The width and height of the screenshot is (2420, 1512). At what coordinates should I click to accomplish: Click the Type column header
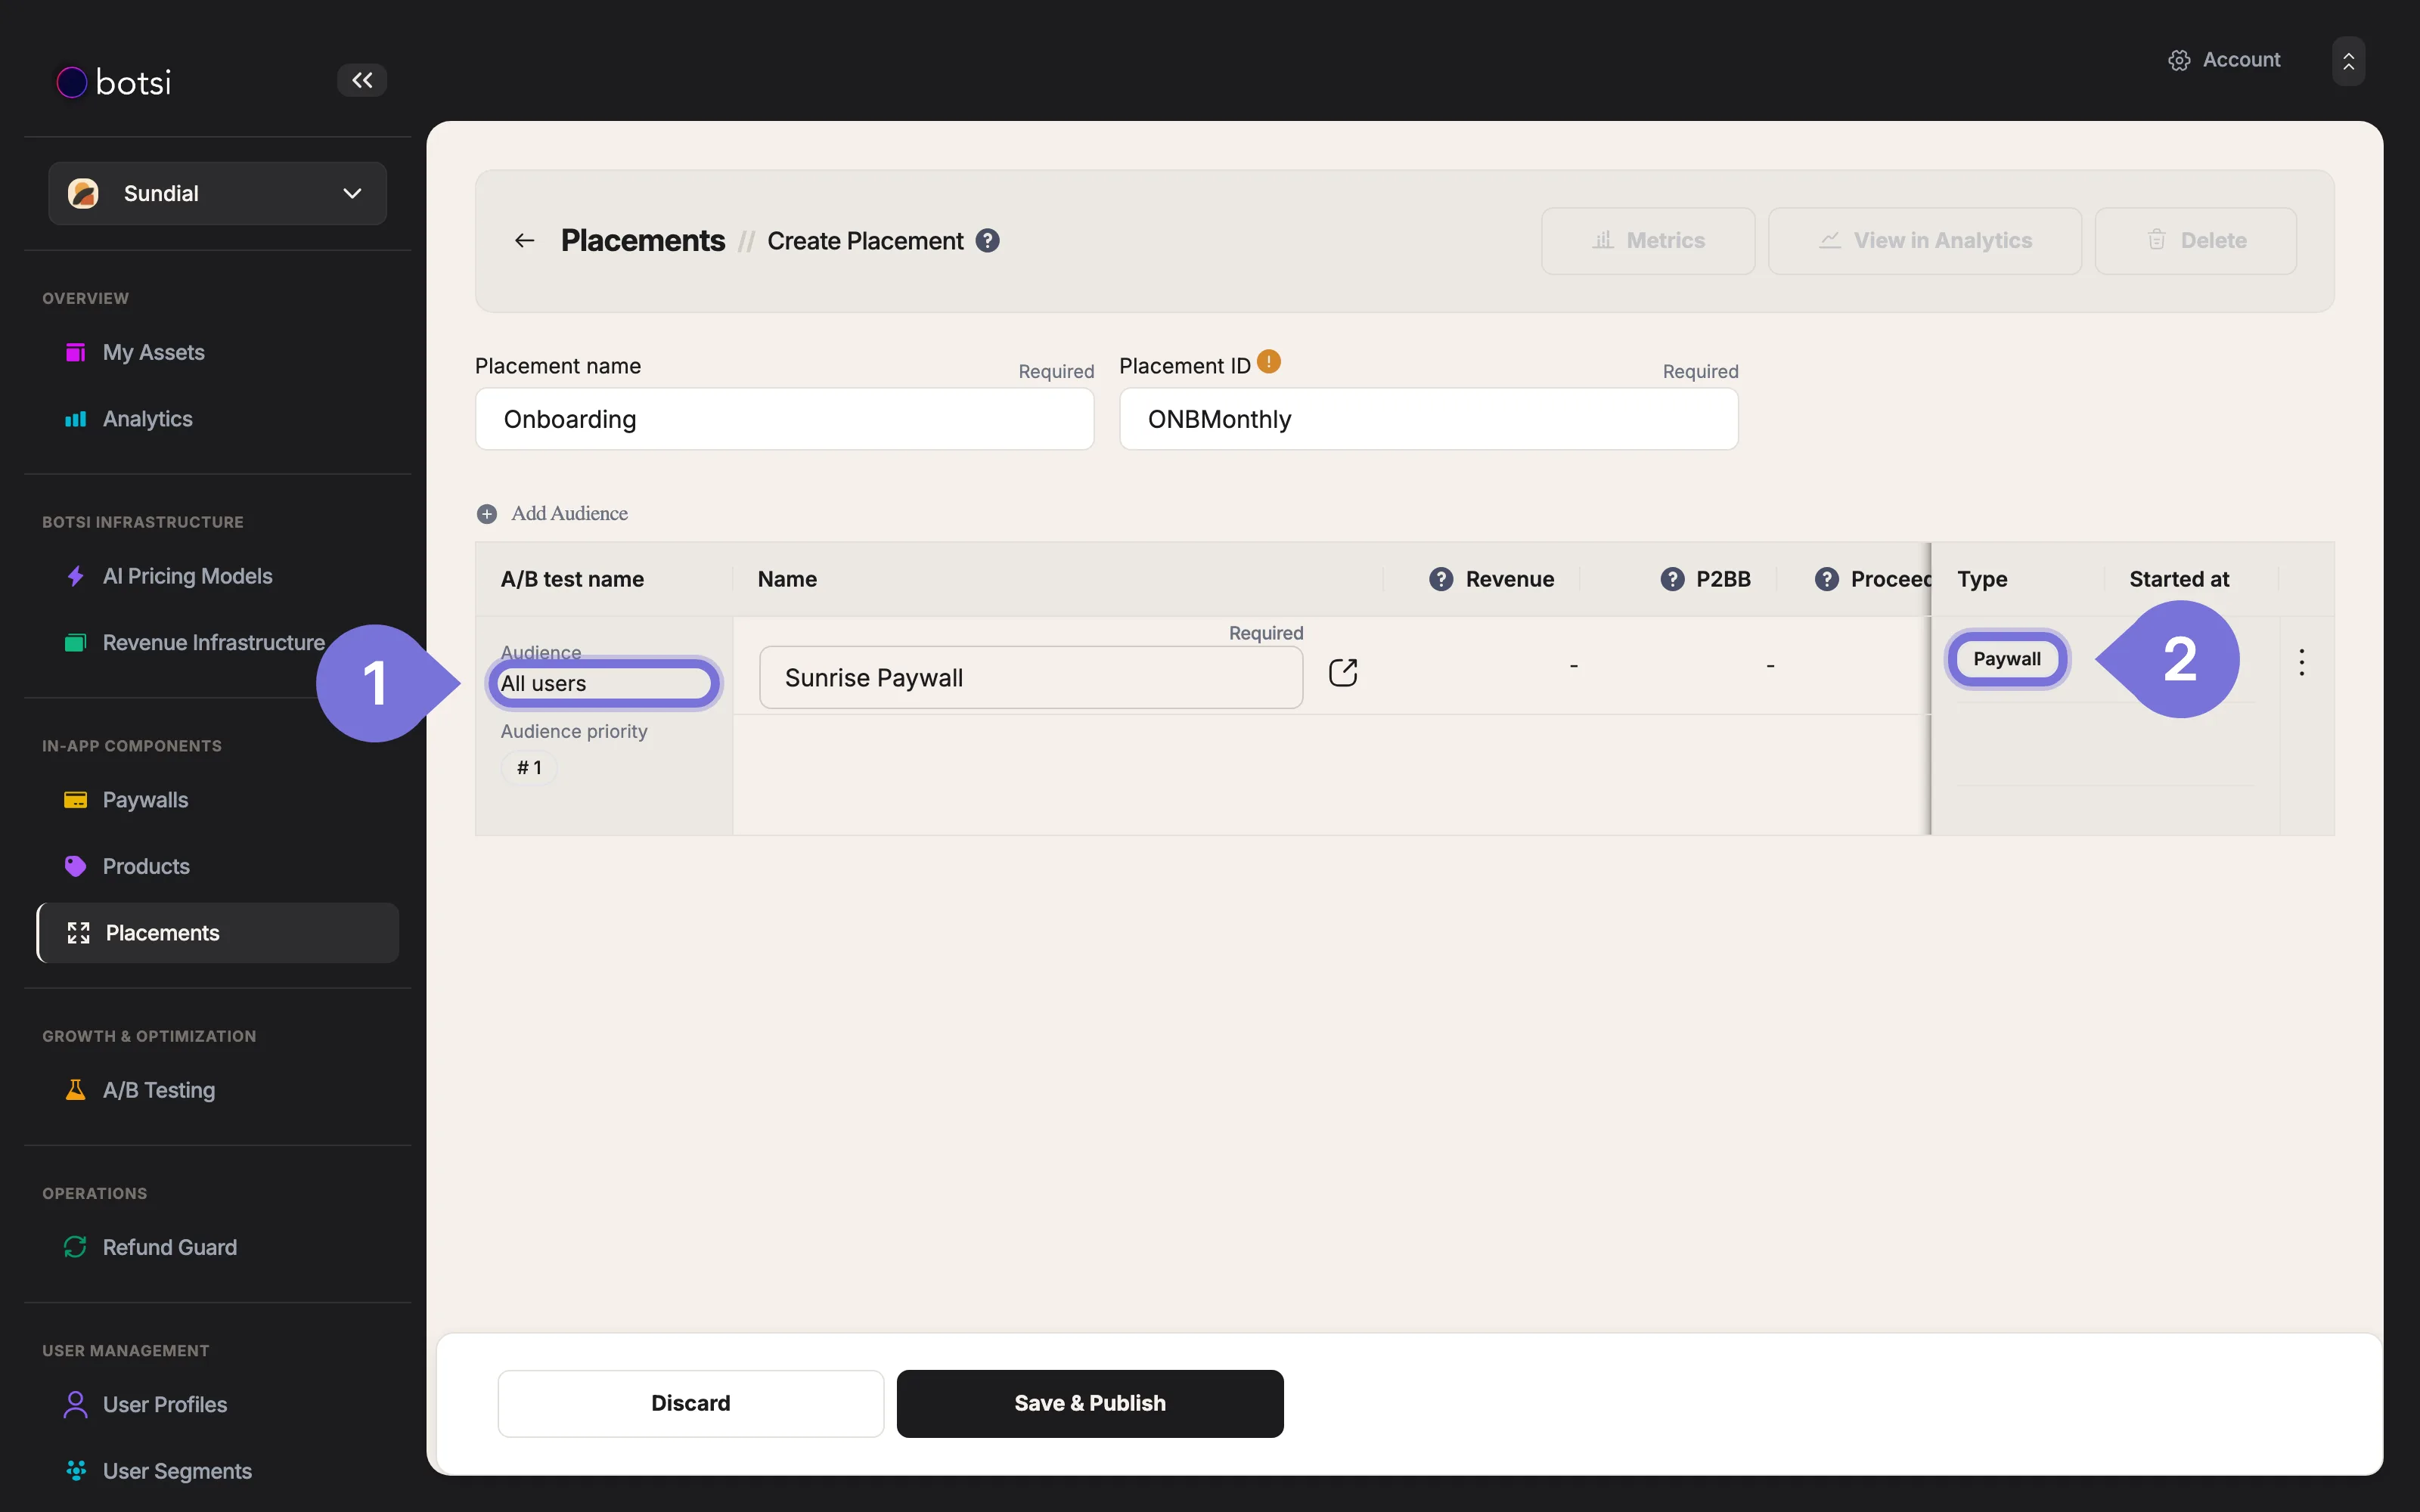pyautogui.click(x=1982, y=579)
